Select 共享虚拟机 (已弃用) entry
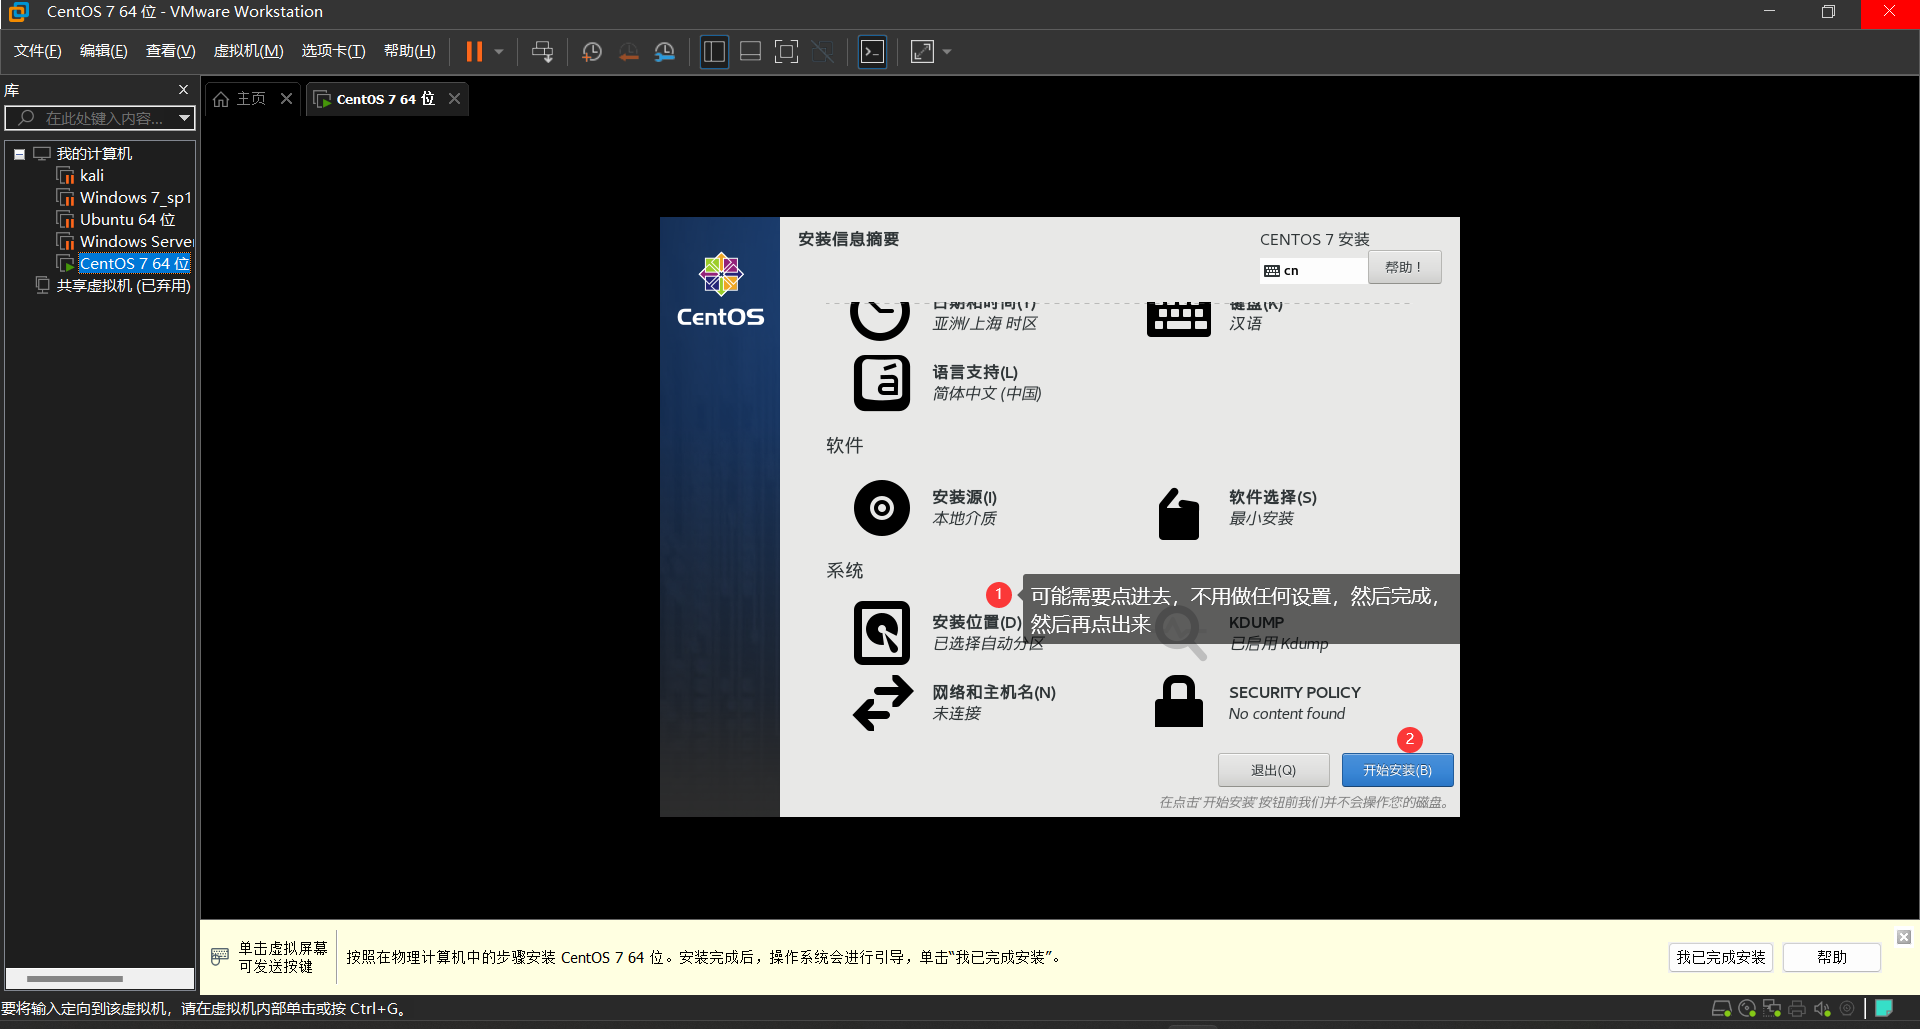Screen dimensions: 1920x1029 (x=123, y=286)
